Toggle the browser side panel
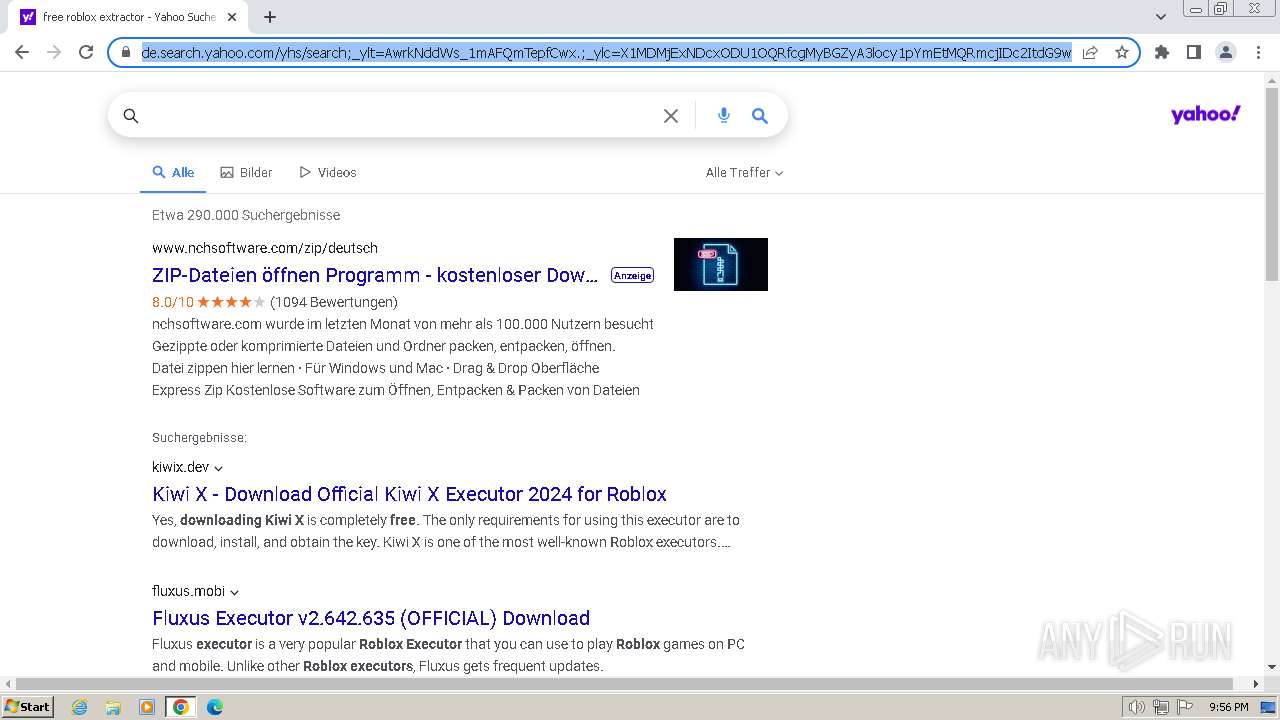This screenshot has height=720, width=1280. (x=1193, y=52)
